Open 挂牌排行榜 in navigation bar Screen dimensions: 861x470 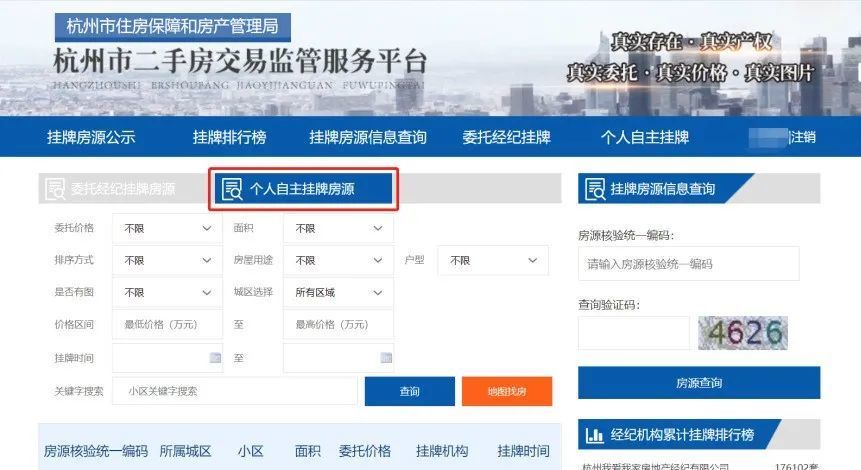pos(230,137)
